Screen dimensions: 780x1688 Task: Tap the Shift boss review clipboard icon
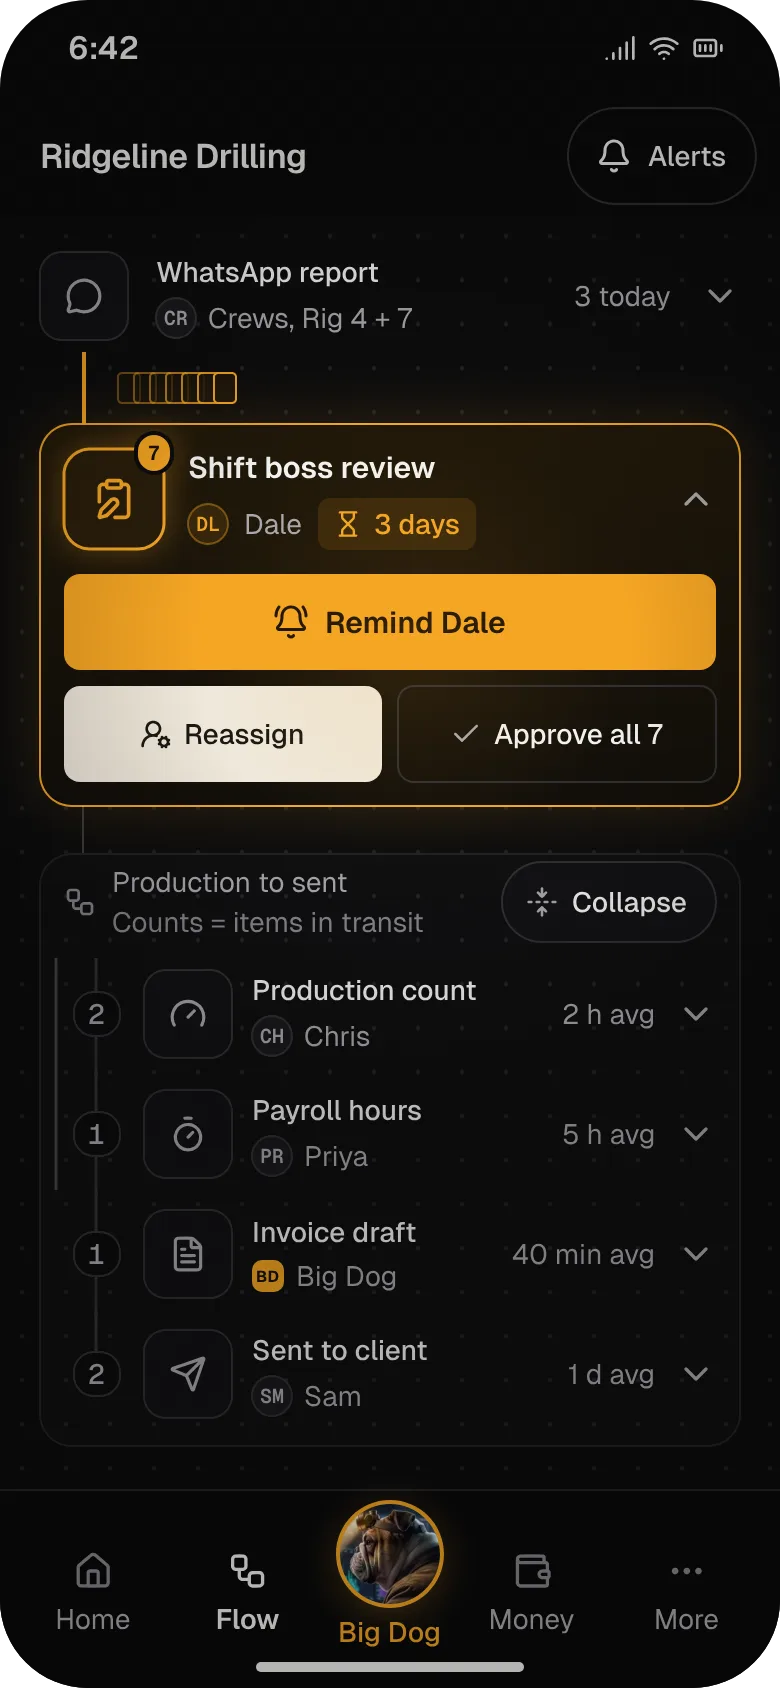(114, 499)
